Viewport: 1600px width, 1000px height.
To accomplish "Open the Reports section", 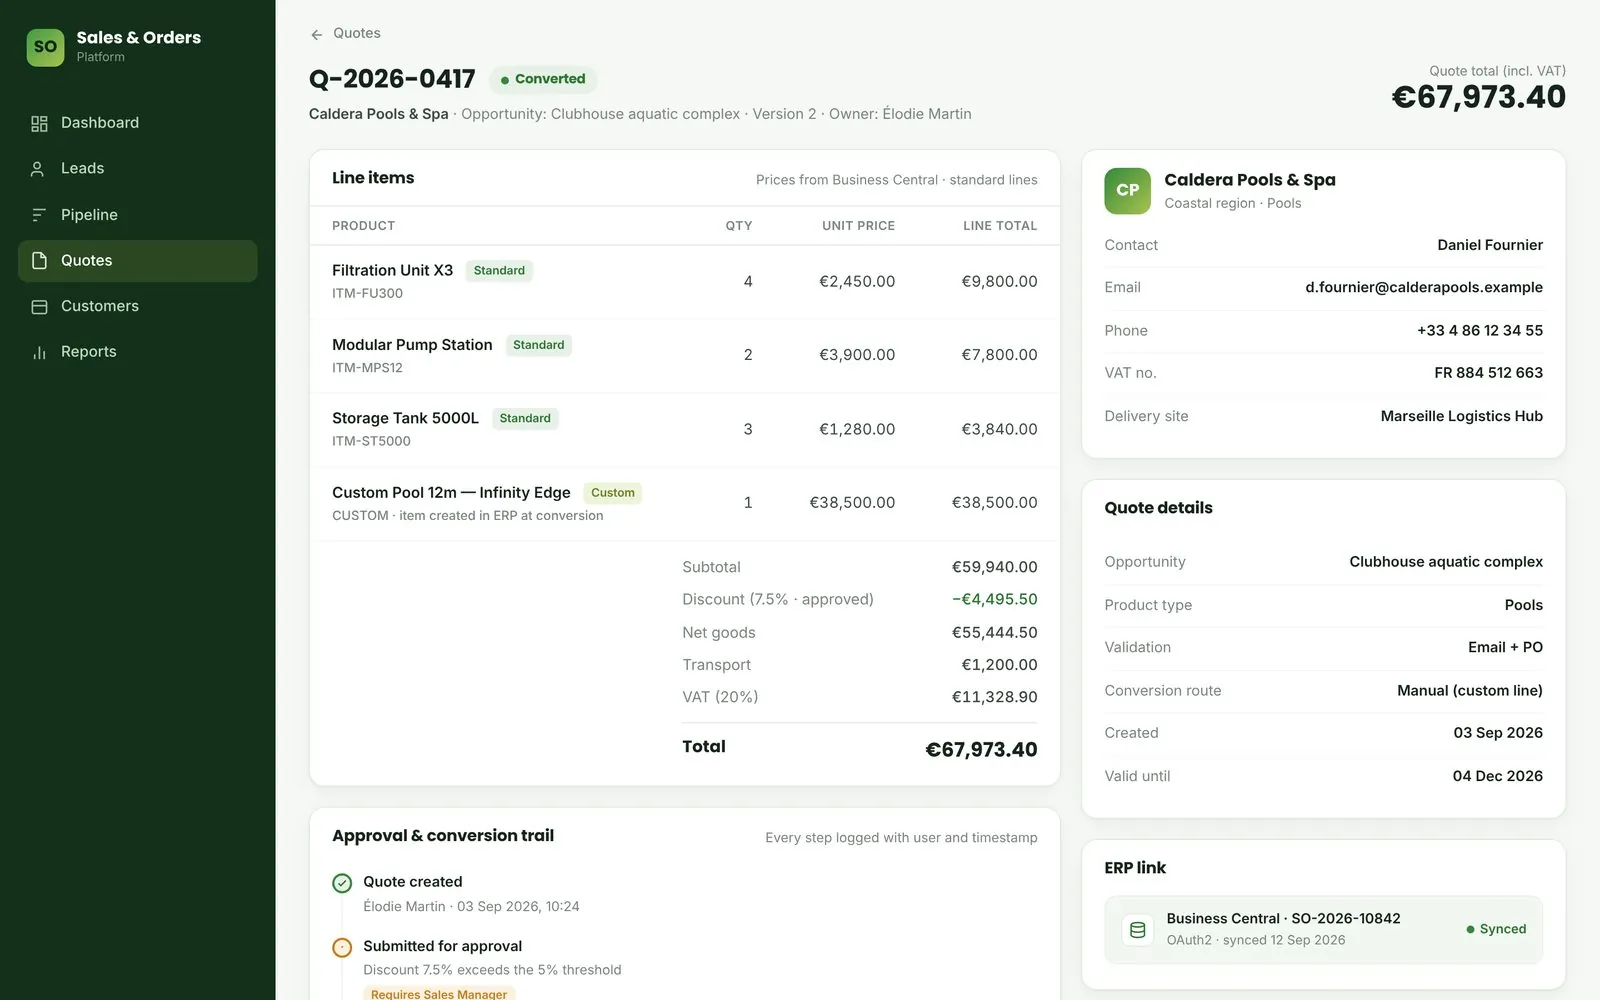I will tap(138, 352).
